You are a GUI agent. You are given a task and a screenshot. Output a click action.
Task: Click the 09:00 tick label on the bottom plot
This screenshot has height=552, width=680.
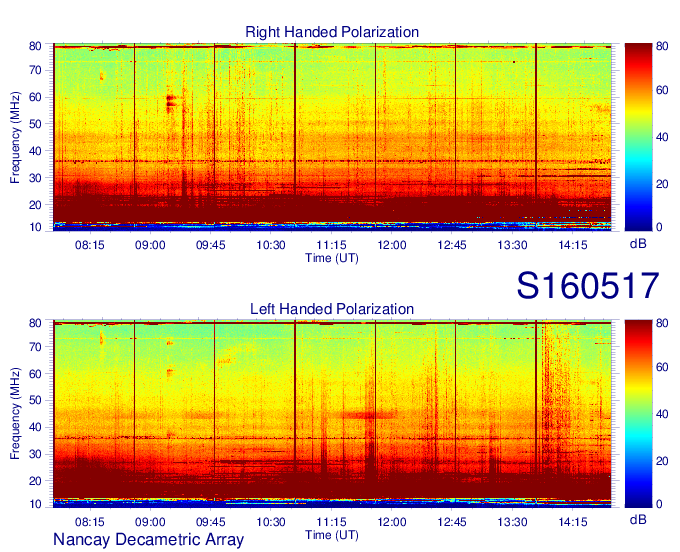pos(150,522)
